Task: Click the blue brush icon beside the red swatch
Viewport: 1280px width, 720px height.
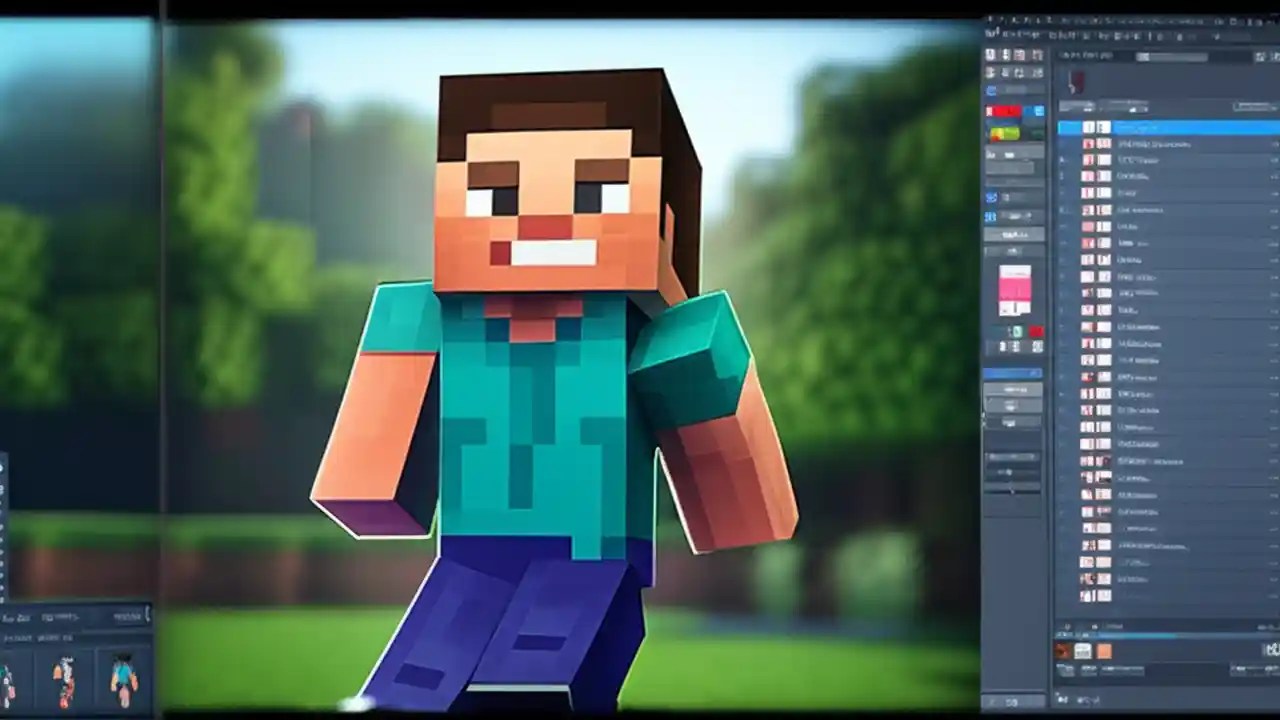Action: click(1035, 111)
